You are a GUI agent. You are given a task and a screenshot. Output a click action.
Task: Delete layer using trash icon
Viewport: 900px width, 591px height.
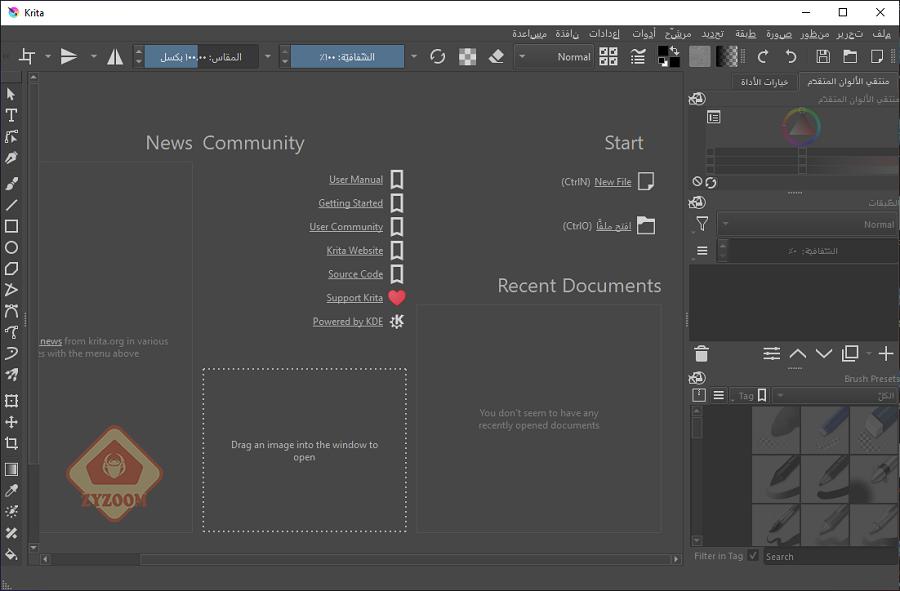point(701,353)
